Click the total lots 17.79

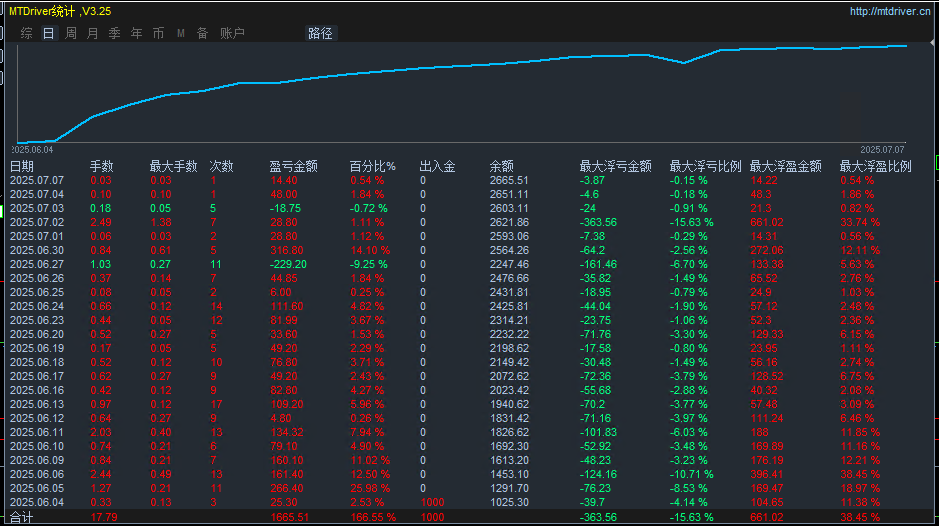[x=104, y=518]
